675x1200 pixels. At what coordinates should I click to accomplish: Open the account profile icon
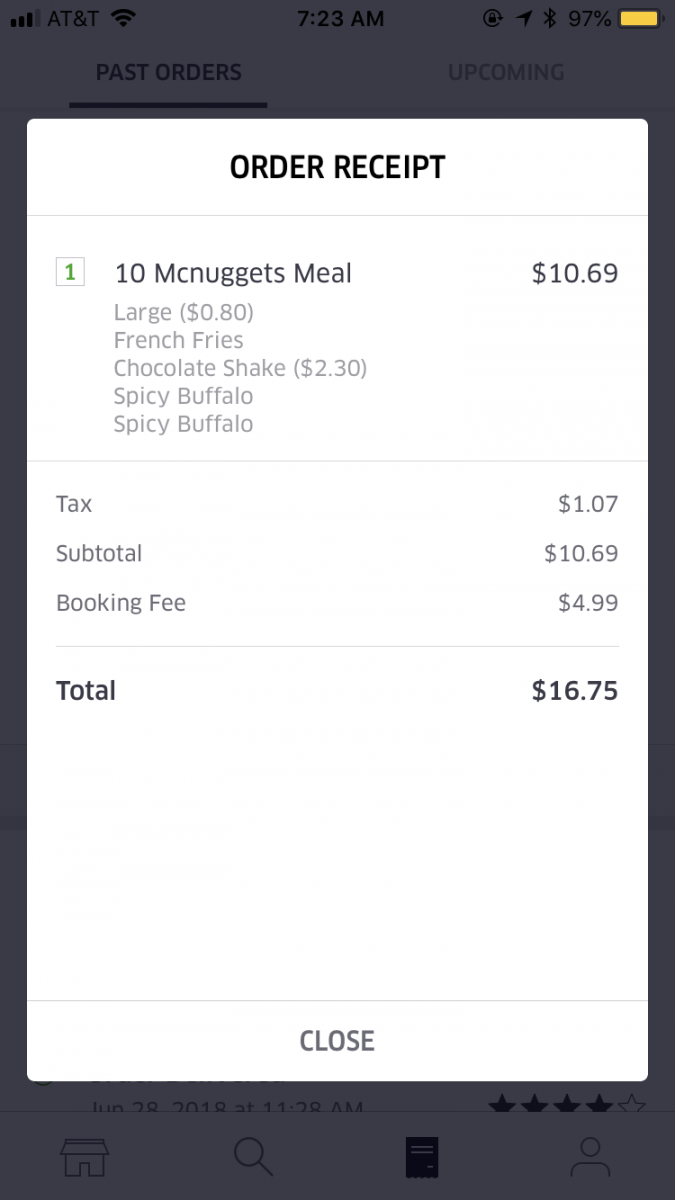coord(590,1157)
